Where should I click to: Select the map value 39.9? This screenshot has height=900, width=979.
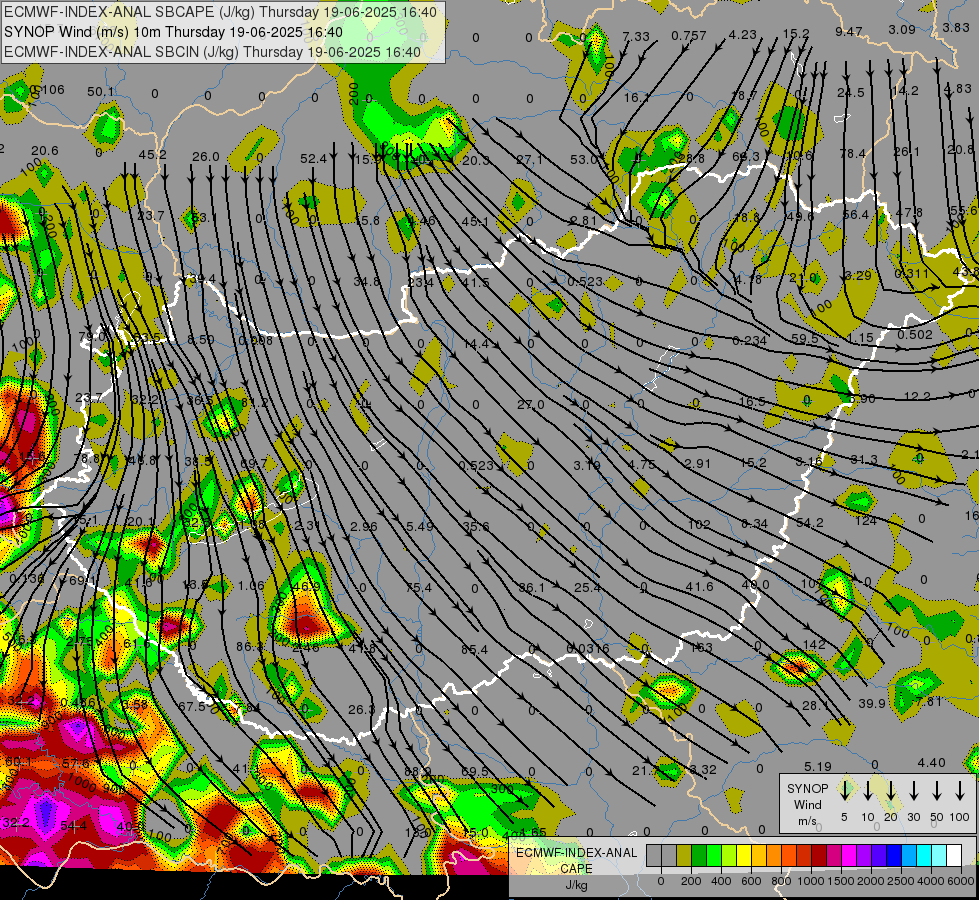tap(872, 704)
